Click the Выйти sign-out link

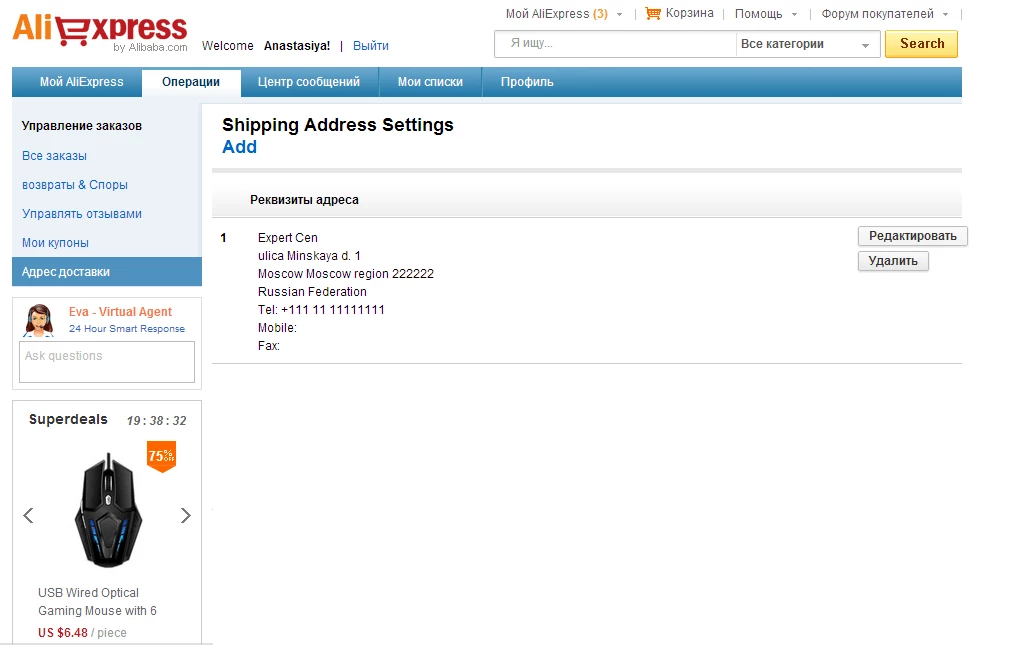coord(371,46)
